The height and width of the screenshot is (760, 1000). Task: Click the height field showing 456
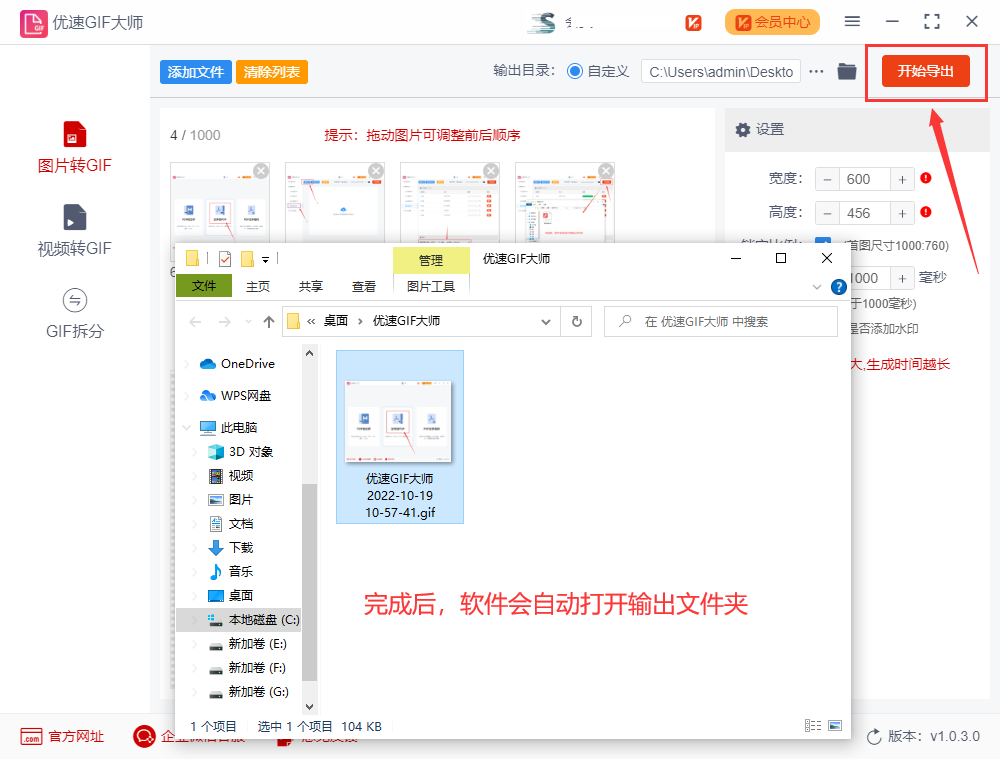coord(864,214)
